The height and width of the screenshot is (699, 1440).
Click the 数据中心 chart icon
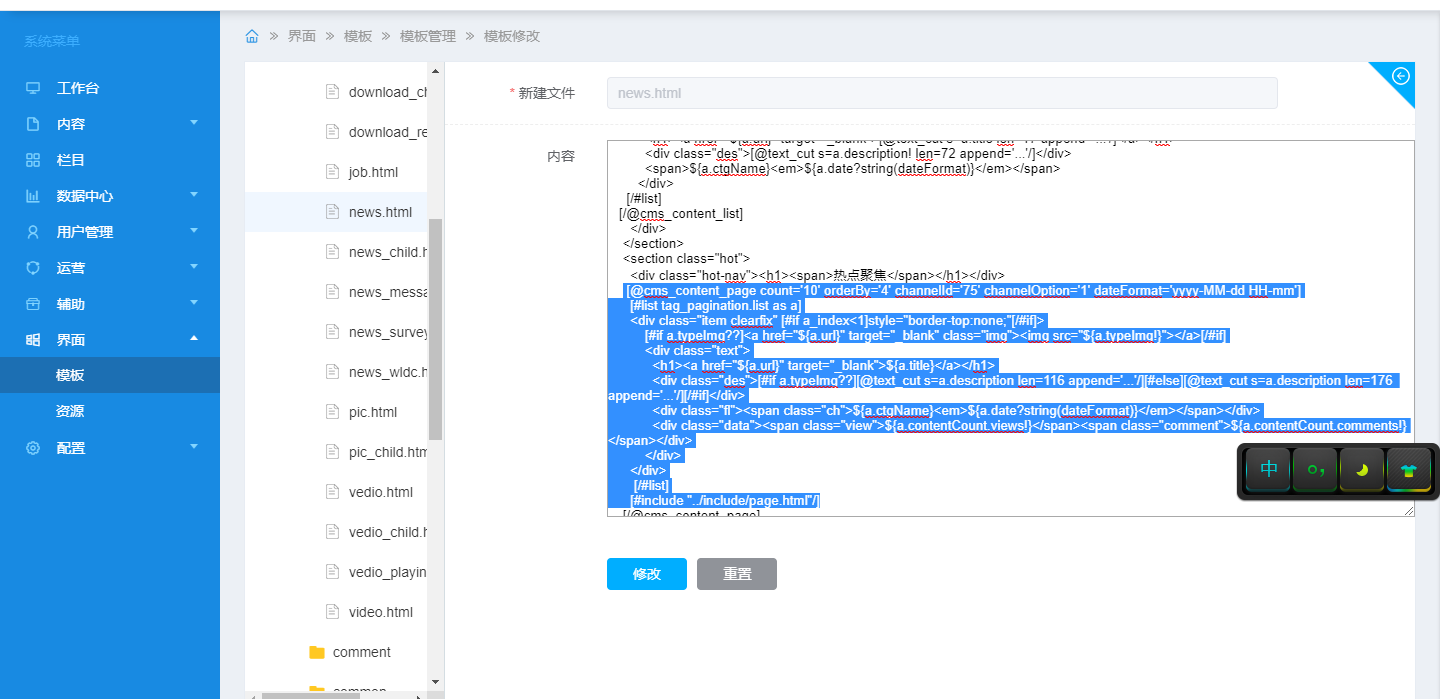tap(33, 196)
